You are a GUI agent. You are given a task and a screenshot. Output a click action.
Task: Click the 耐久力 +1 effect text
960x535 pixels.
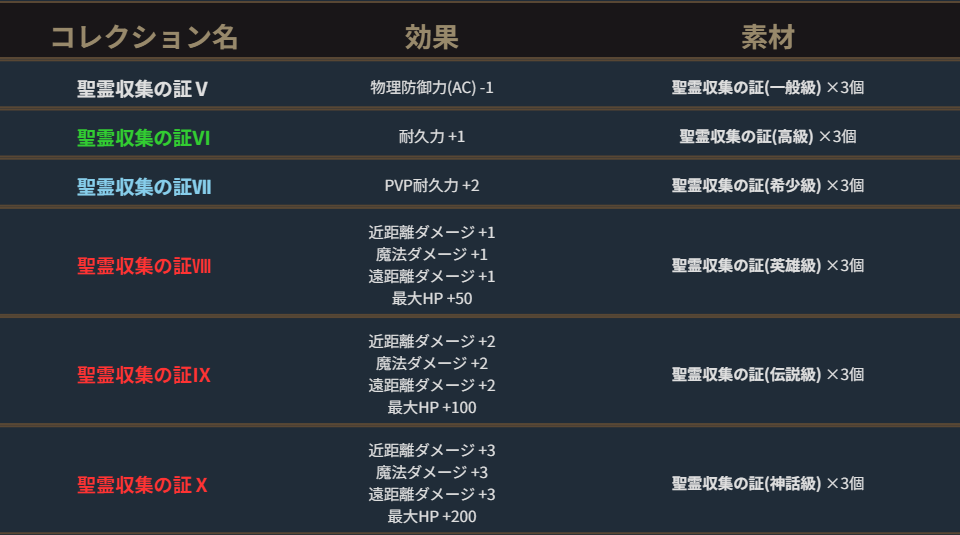(432, 137)
